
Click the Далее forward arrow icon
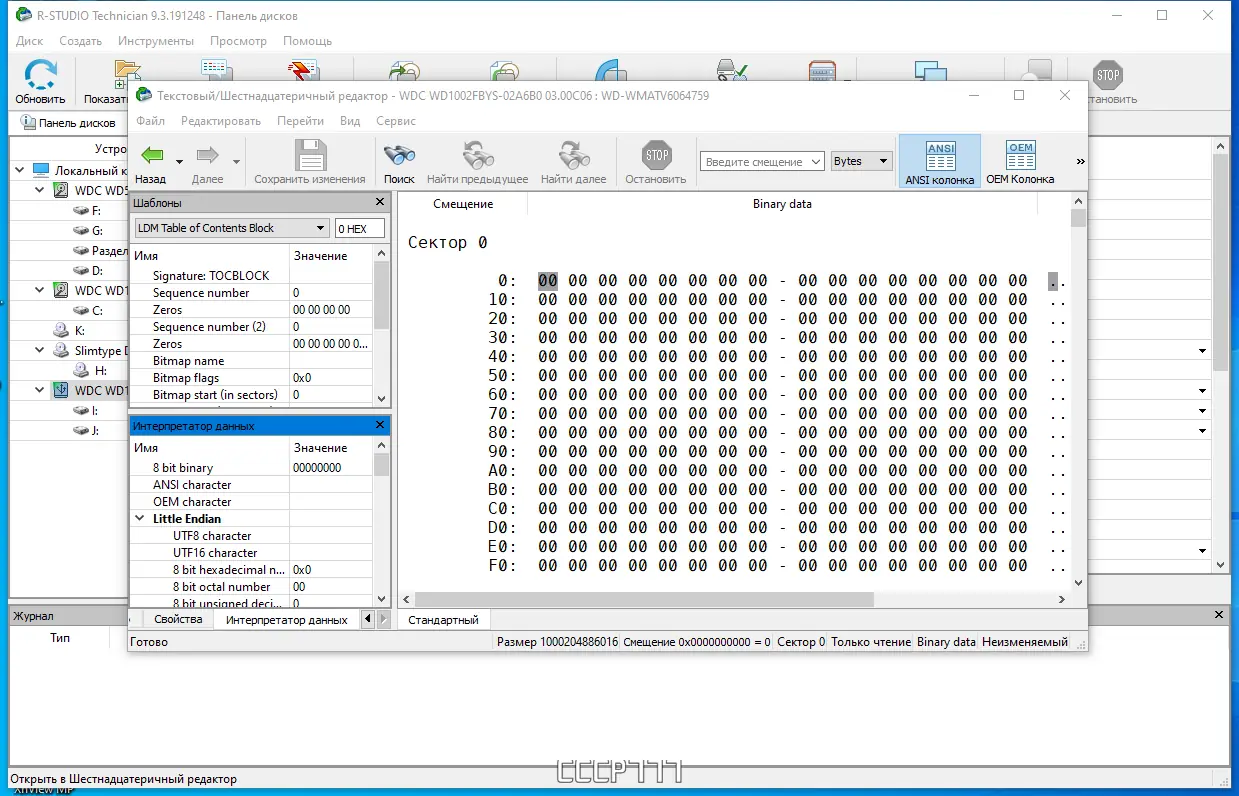207,155
